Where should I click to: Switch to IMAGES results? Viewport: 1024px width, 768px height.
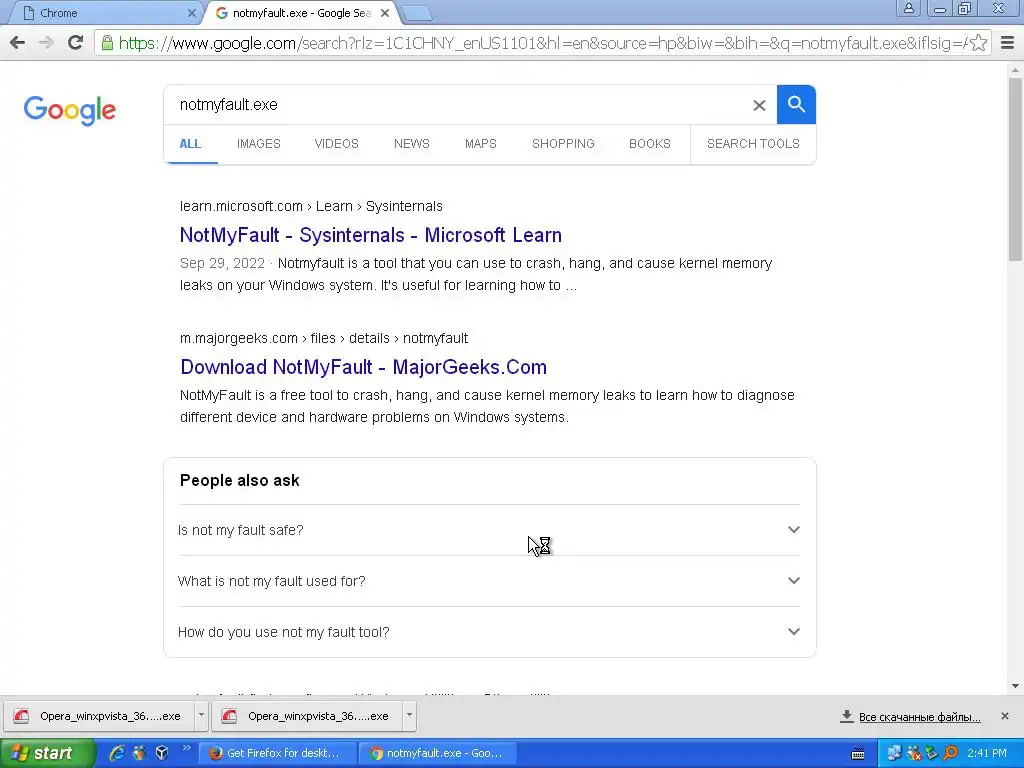click(x=259, y=144)
